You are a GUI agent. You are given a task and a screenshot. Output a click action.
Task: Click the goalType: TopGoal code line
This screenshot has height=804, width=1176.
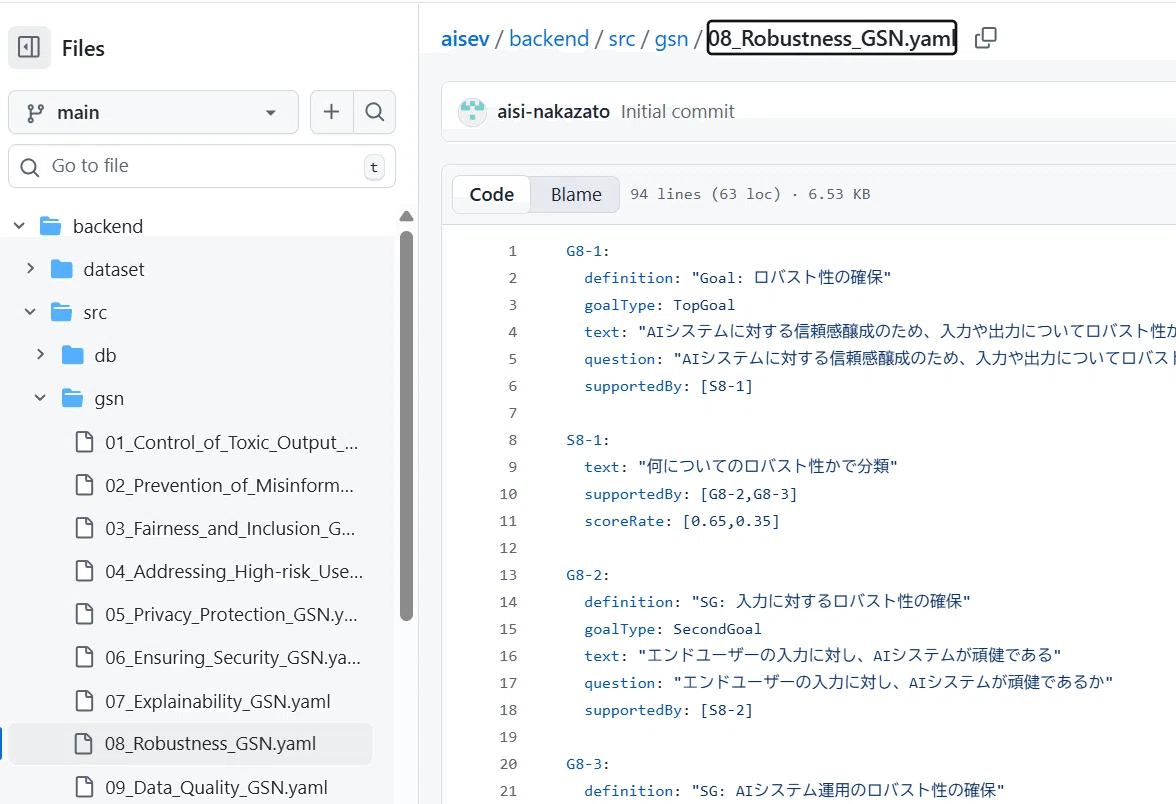point(659,305)
